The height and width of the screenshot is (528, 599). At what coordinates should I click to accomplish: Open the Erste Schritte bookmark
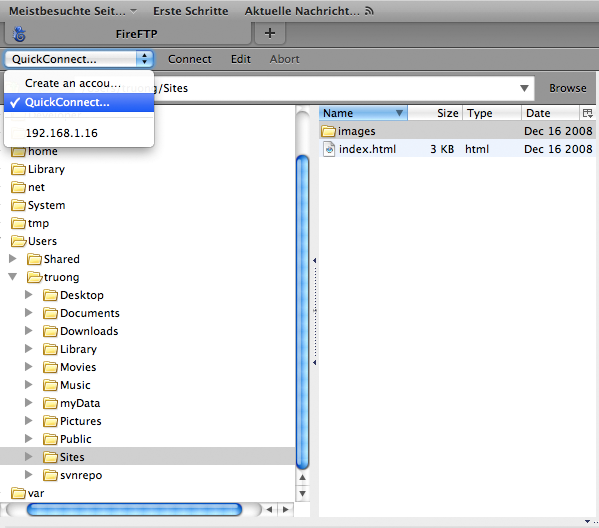tap(191, 11)
